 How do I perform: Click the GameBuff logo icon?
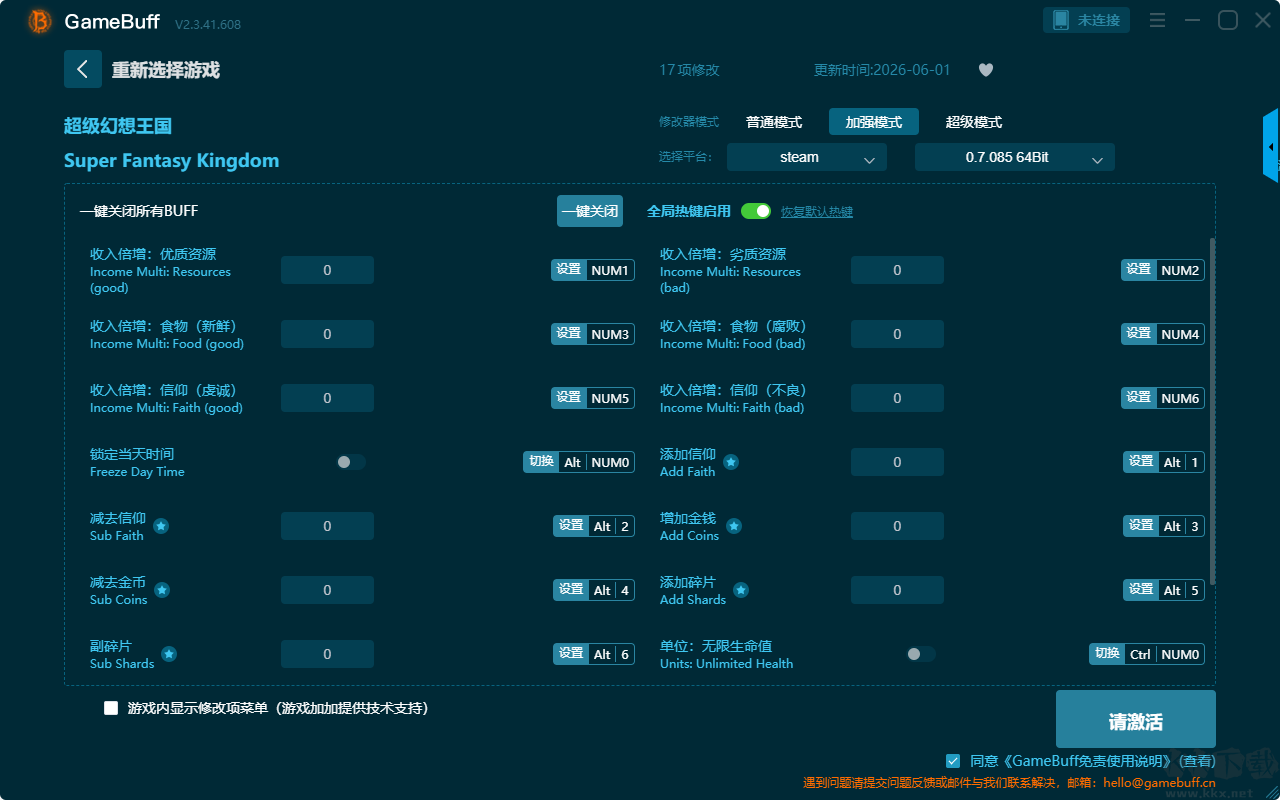40,21
